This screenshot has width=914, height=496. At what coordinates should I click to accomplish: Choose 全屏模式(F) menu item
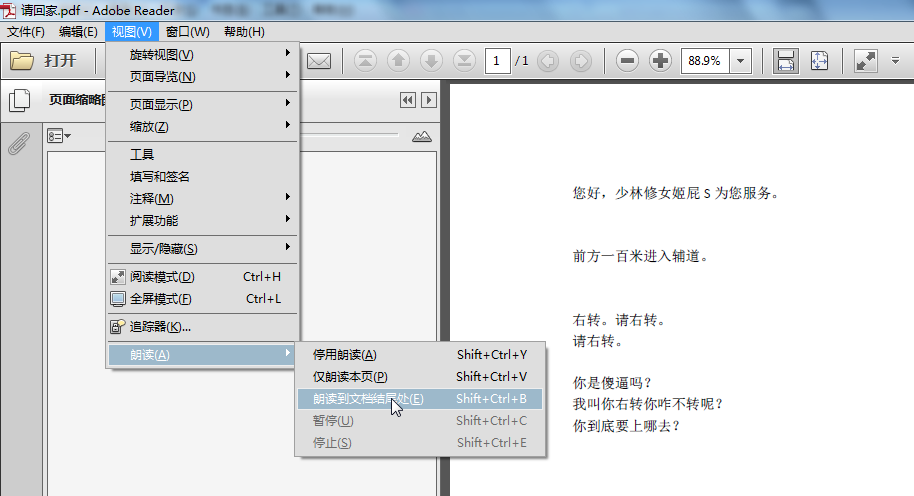coord(202,300)
